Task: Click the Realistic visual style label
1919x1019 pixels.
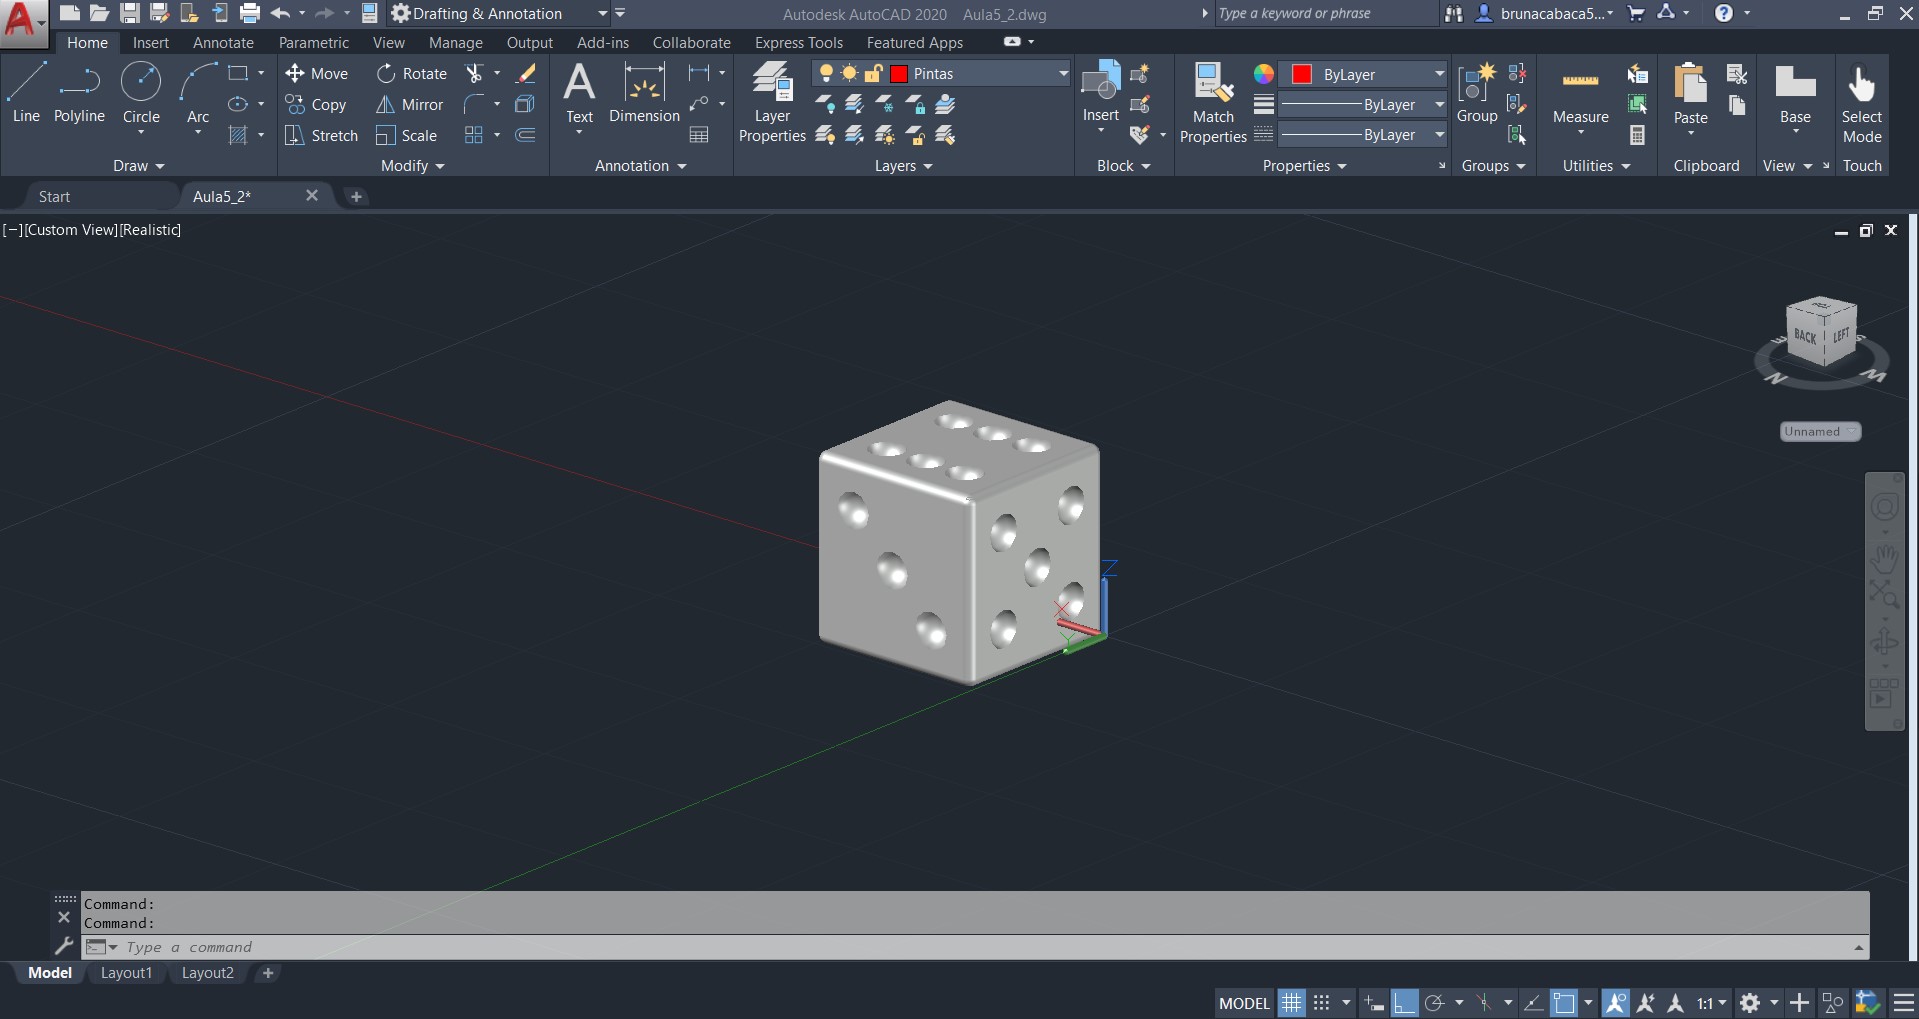Action: (151, 230)
